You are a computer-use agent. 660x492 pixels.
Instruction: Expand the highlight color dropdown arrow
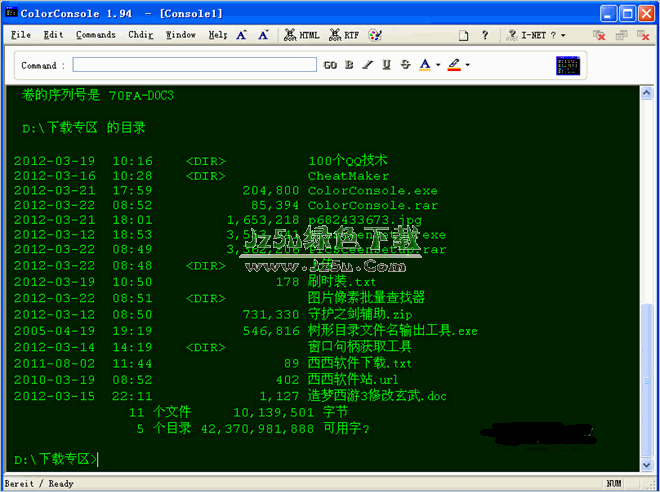coord(467,65)
